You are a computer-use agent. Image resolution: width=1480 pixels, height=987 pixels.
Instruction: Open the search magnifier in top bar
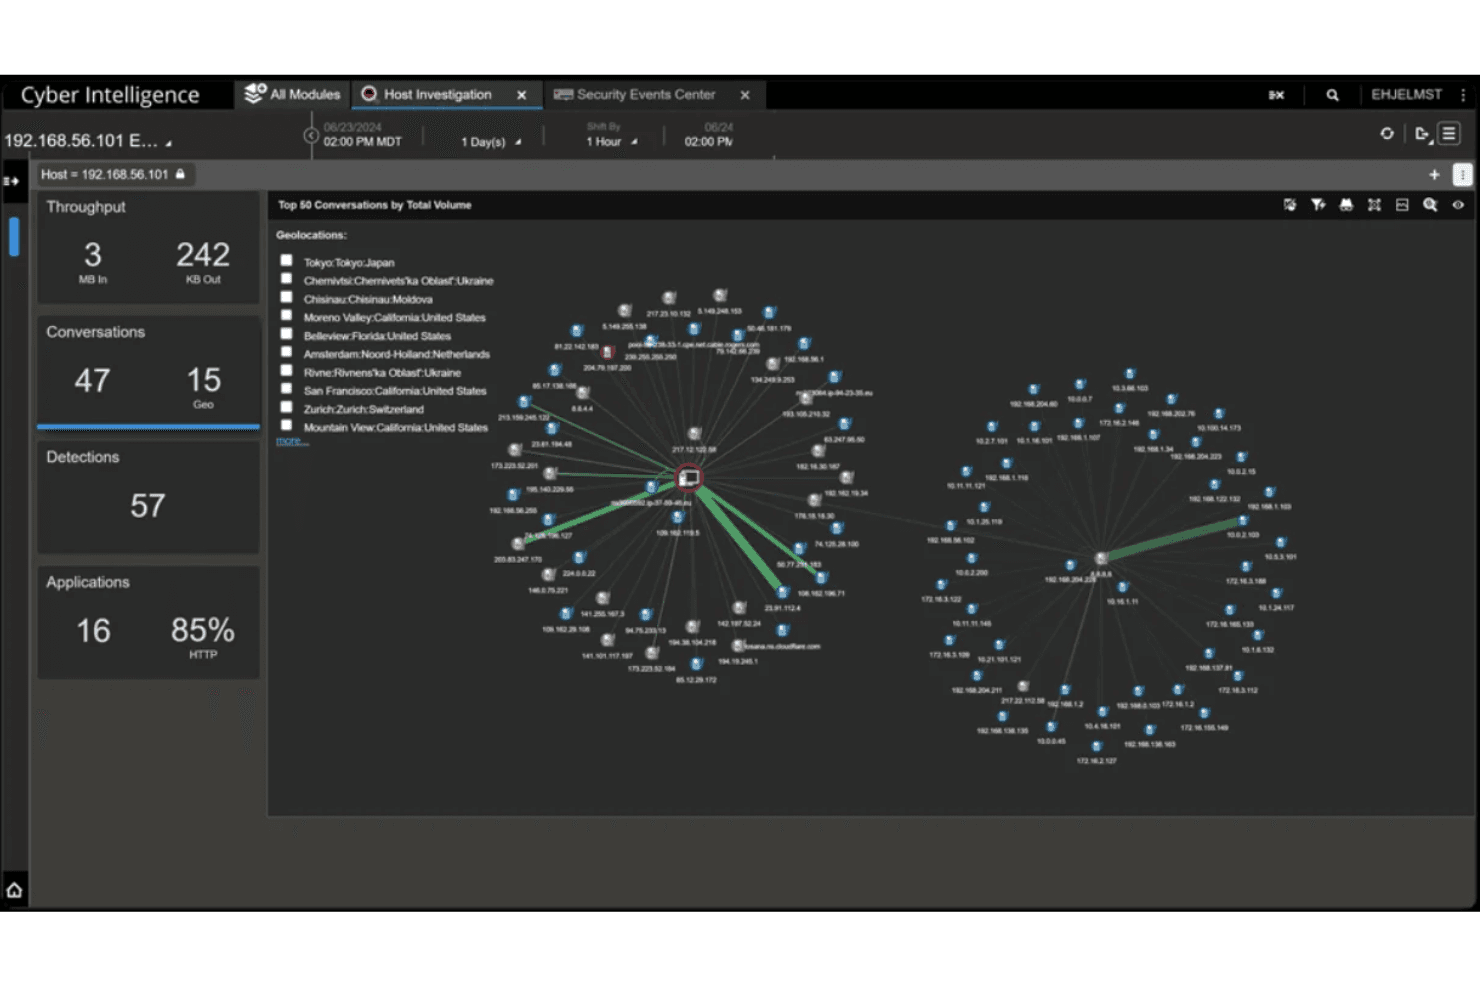pos(1332,95)
